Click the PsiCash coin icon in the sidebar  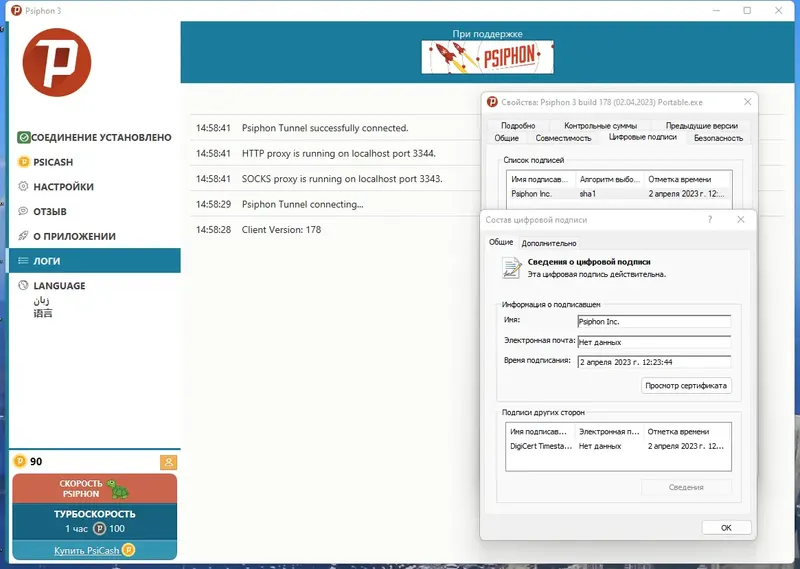pyautogui.click(x=23, y=162)
